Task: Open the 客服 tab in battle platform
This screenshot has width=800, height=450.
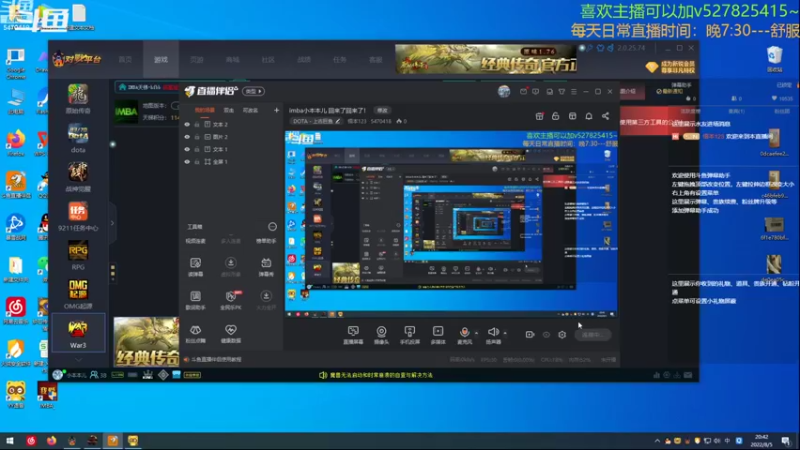Action: click(x=376, y=60)
